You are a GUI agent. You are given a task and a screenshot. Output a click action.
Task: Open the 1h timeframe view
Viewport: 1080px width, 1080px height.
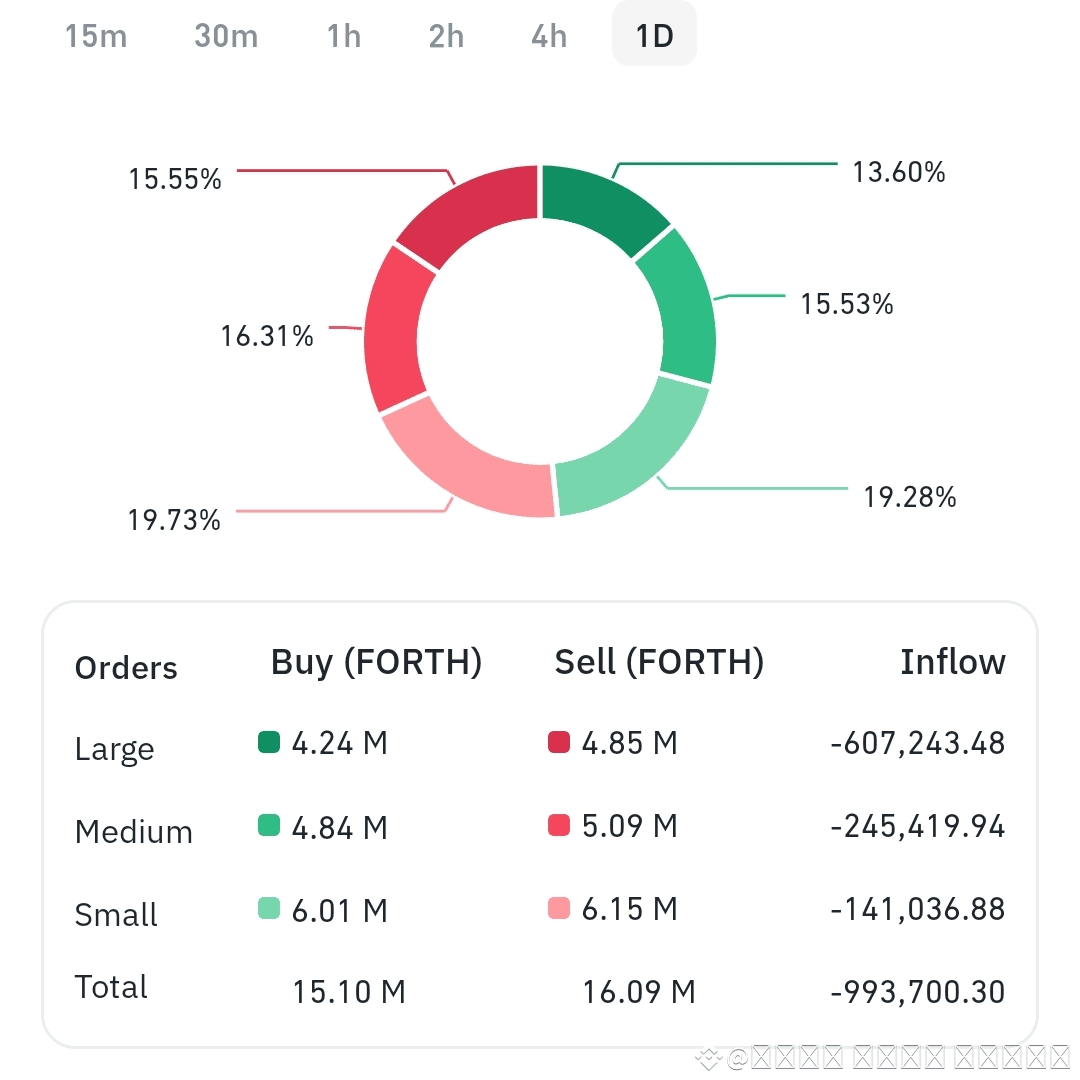pos(343,35)
